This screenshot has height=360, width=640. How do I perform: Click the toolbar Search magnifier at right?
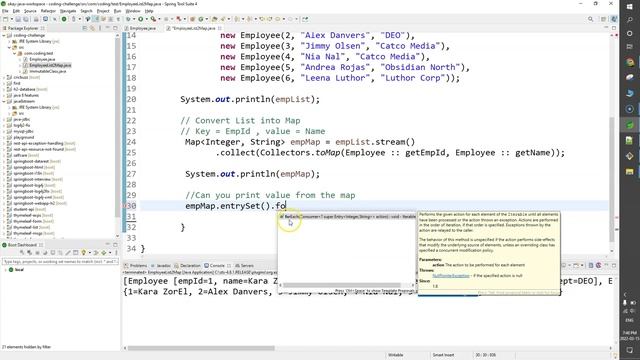coord(590,19)
